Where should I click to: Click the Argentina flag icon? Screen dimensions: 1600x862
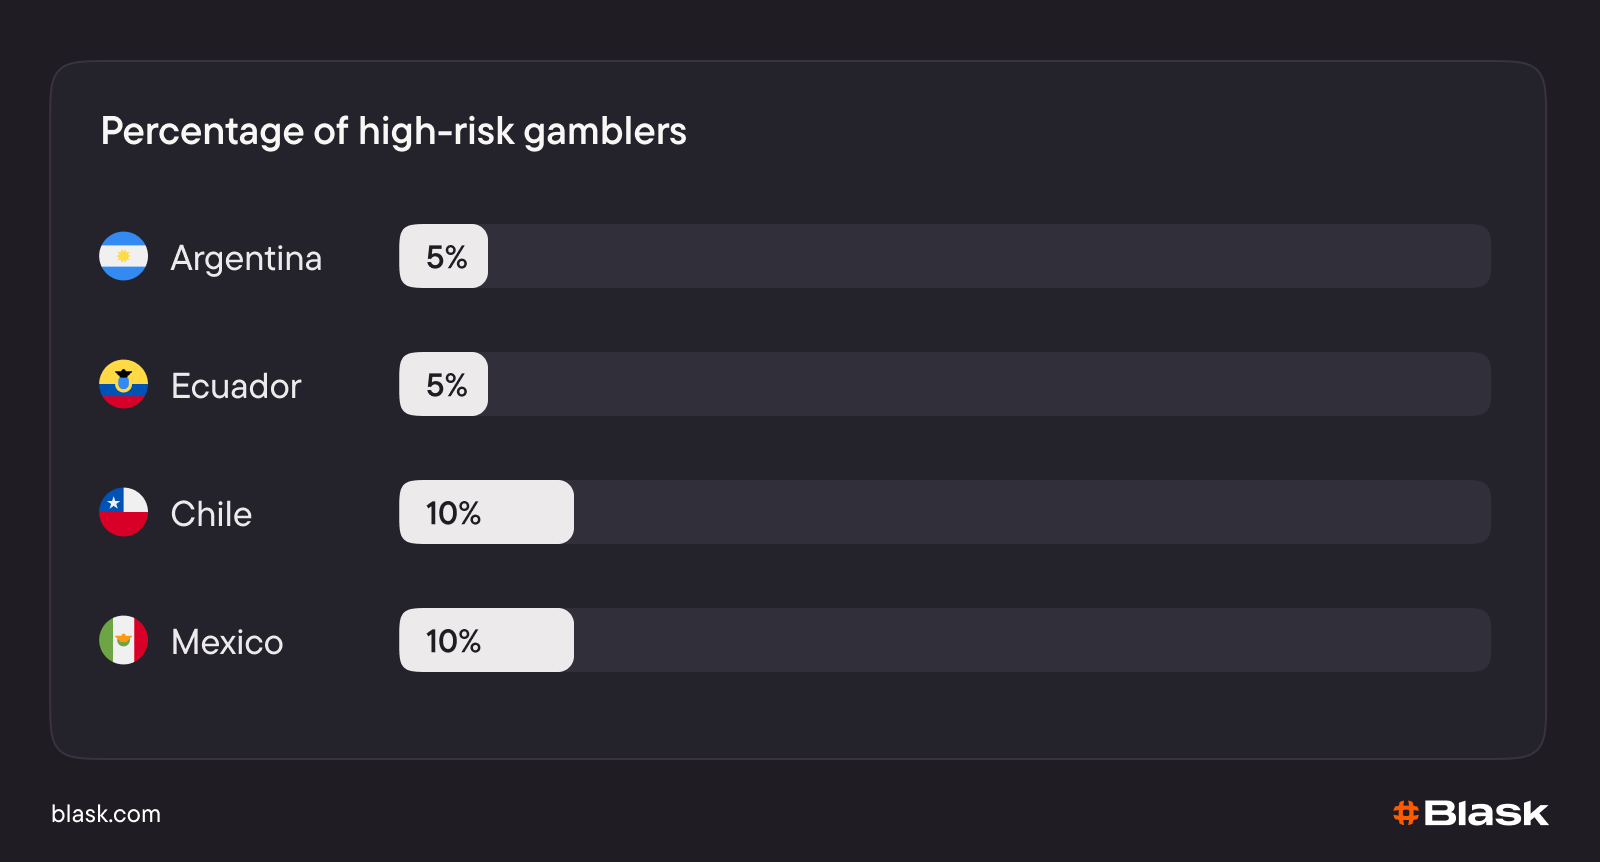(123, 256)
